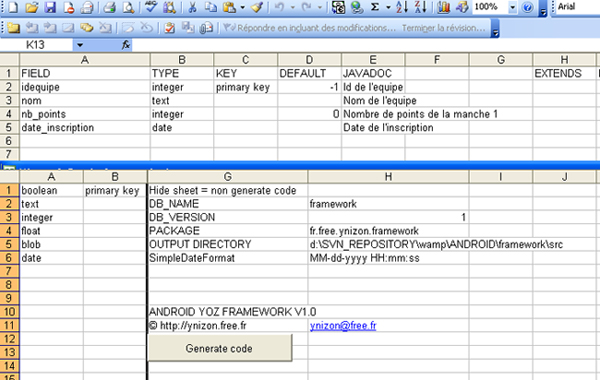This screenshot has width=600, height=380.
Task: Click the fax/email send icon
Action: click(87, 7)
